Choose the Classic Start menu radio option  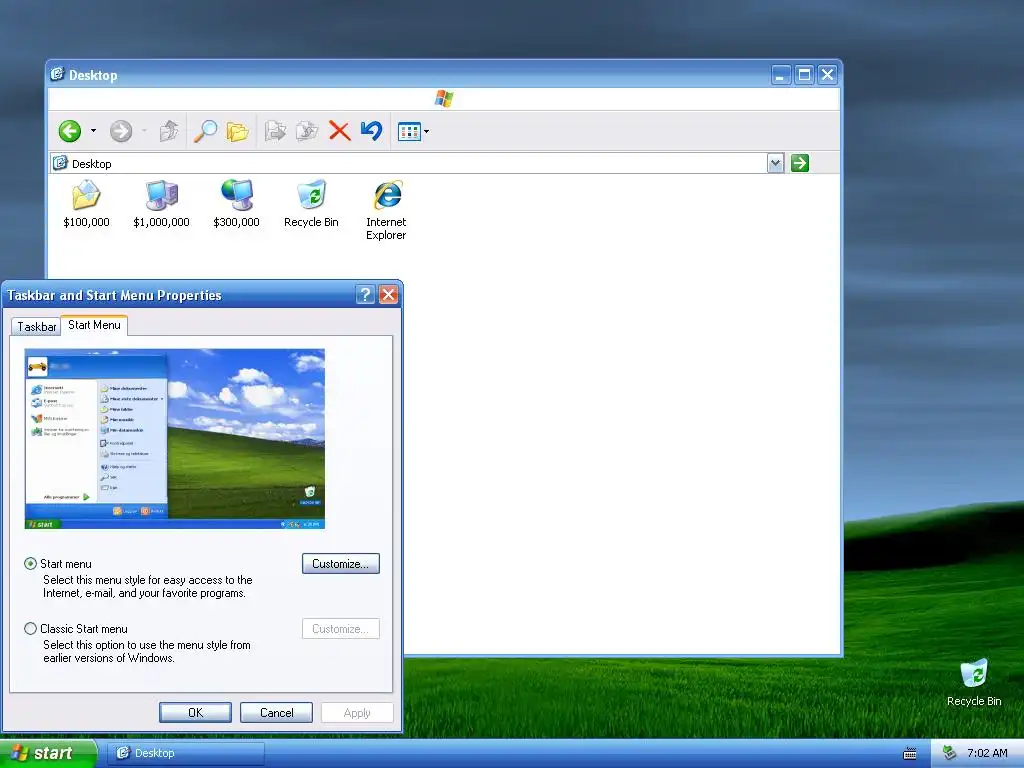[x=30, y=628]
